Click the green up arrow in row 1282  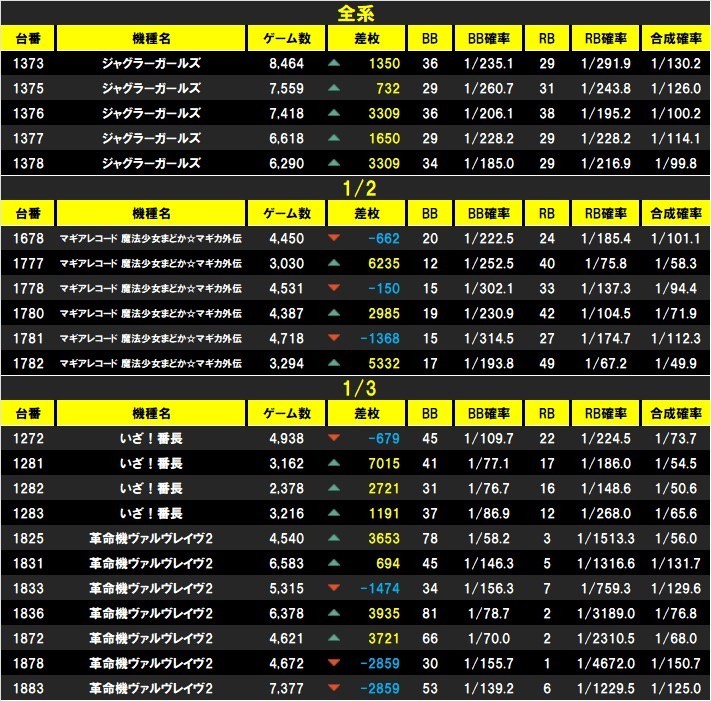click(x=334, y=487)
